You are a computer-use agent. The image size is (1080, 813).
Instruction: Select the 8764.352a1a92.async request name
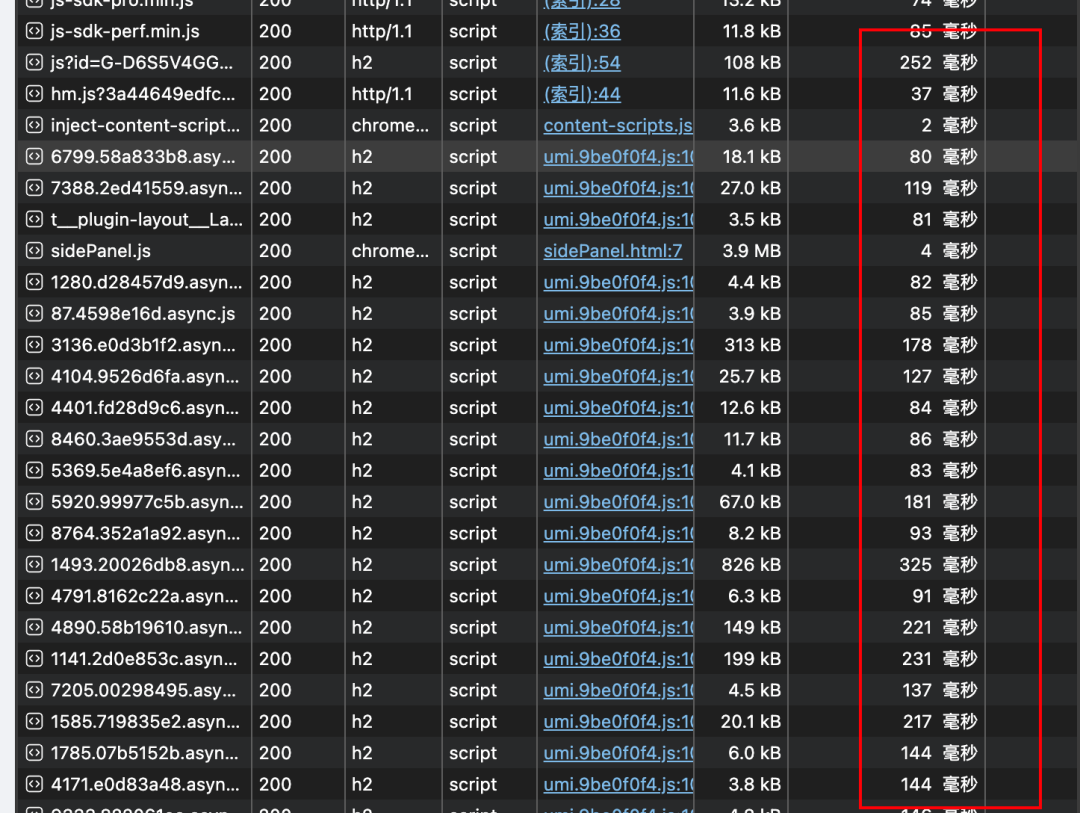tap(145, 533)
